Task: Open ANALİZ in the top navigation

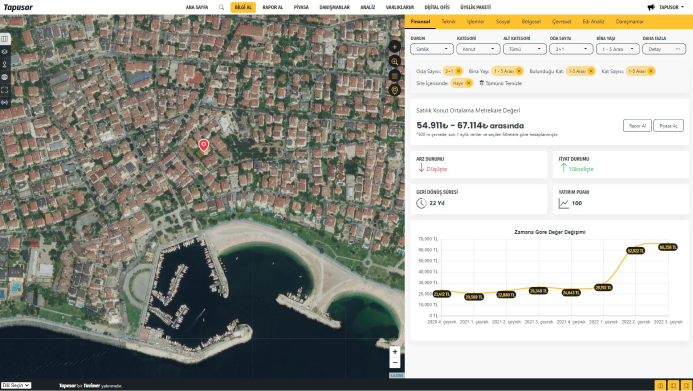Action: click(x=367, y=8)
